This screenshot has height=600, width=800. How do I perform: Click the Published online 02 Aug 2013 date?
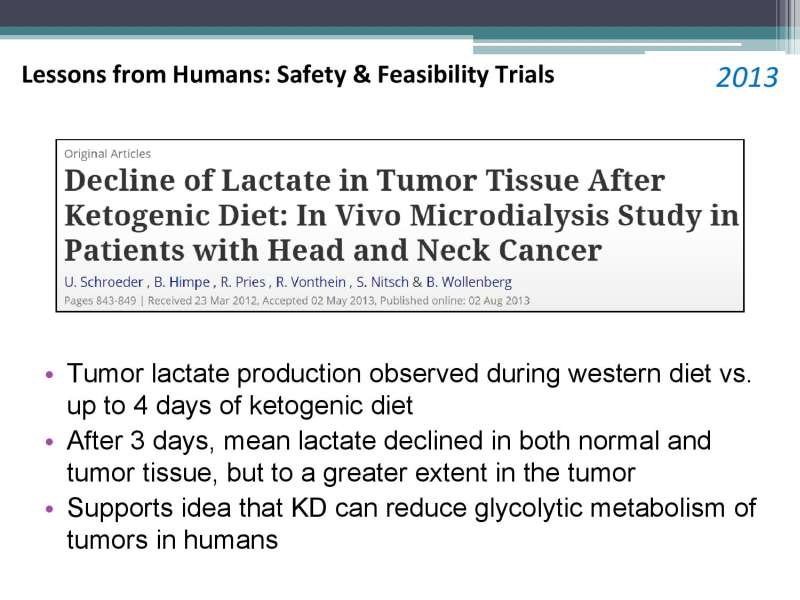pyautogui.click(x=455, y=301)
